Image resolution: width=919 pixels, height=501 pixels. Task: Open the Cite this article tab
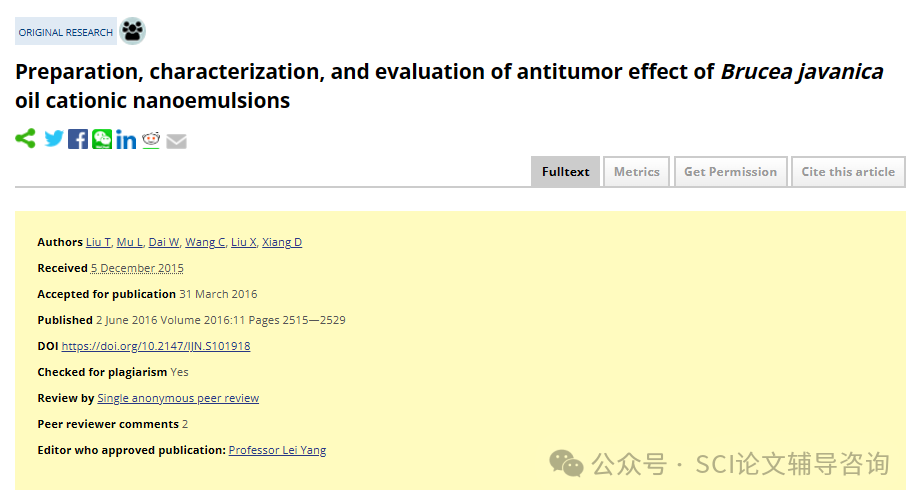pos(848,172)
